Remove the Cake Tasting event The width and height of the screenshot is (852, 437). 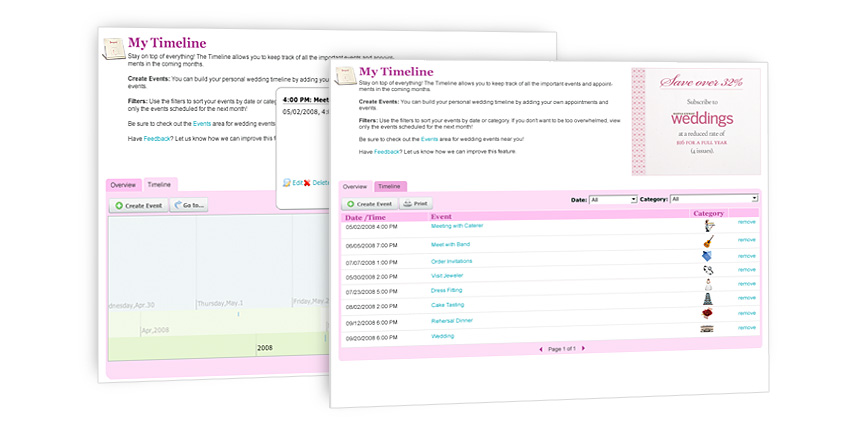point(747,298)
